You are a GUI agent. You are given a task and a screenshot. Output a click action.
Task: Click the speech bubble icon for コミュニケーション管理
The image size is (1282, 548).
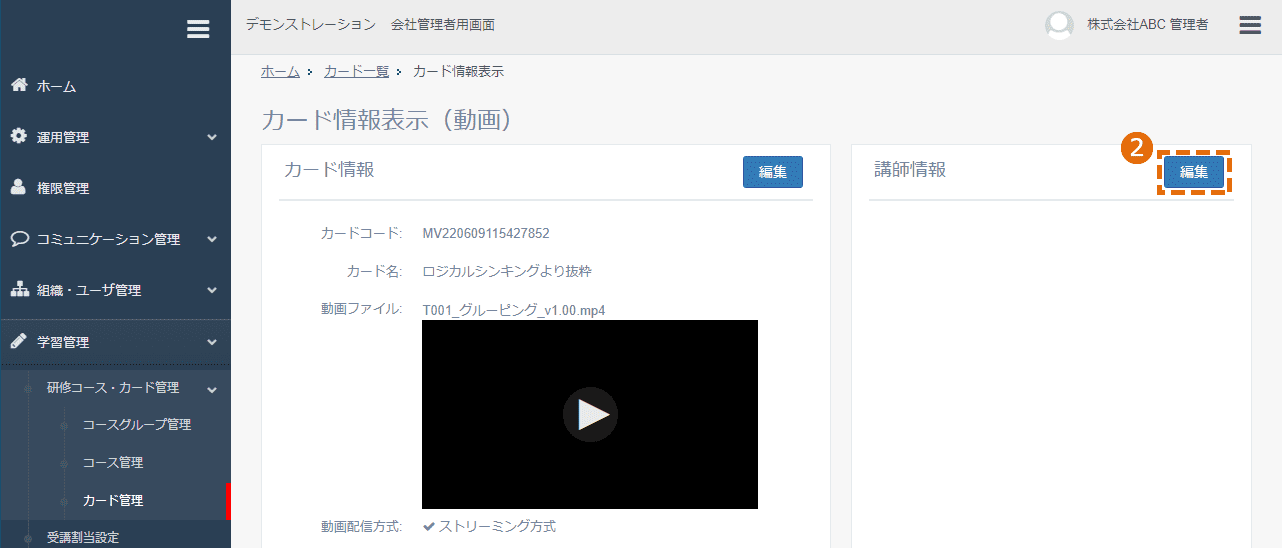(19, 239)
